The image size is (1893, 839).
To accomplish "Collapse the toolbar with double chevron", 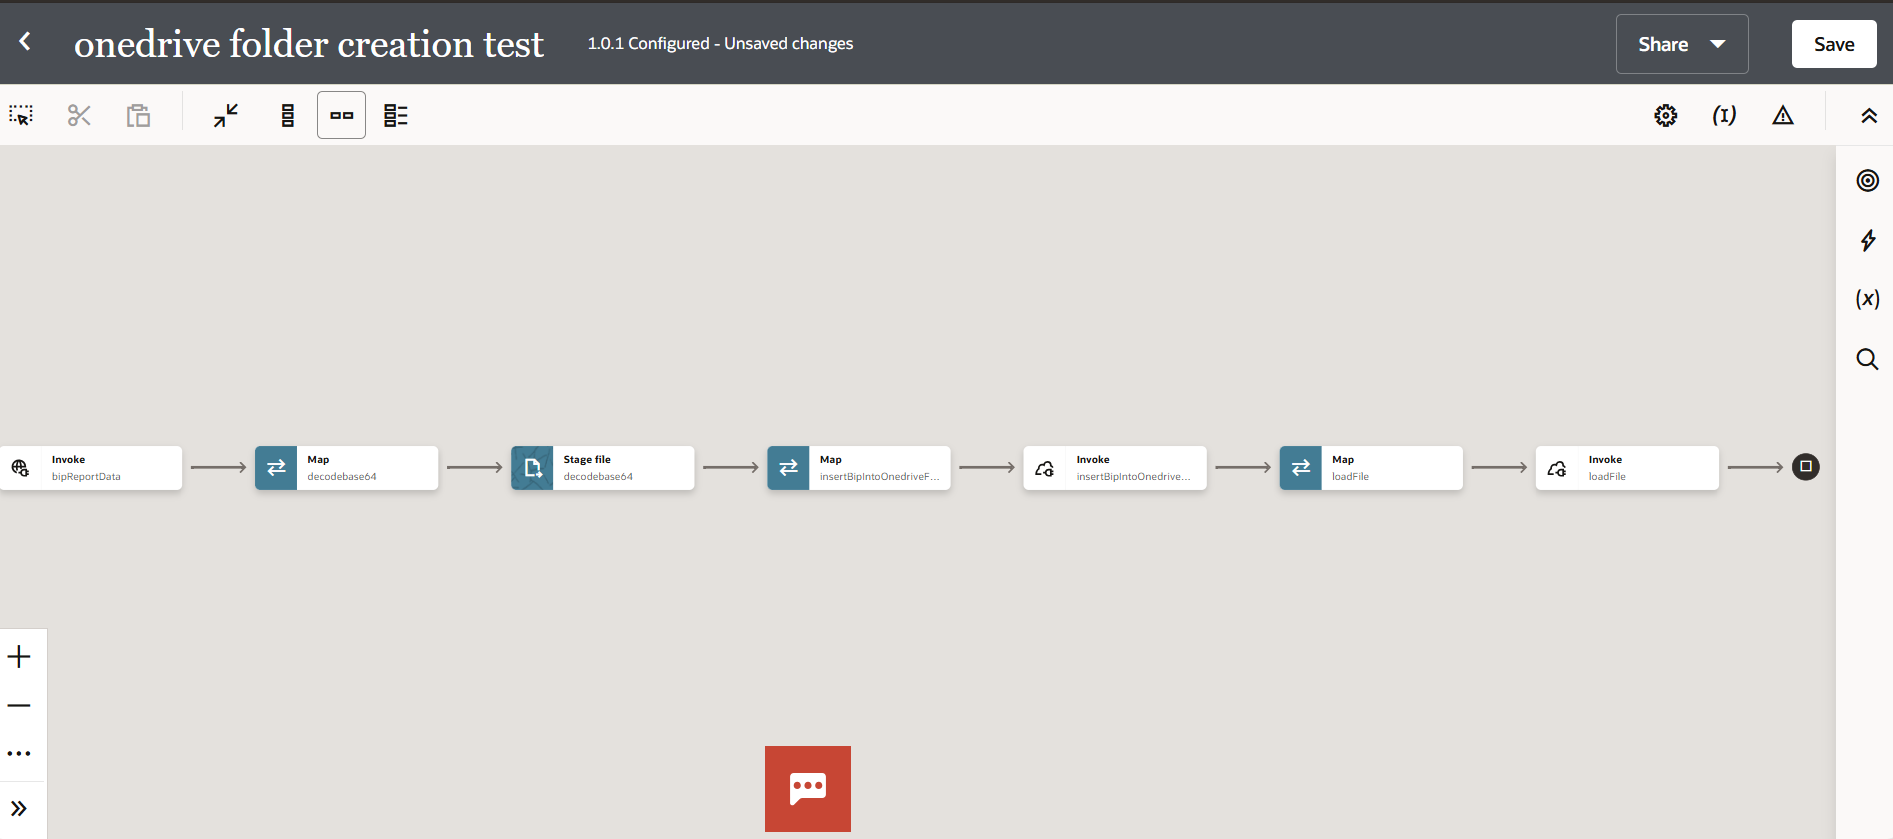I will (x=1868, y=115).
